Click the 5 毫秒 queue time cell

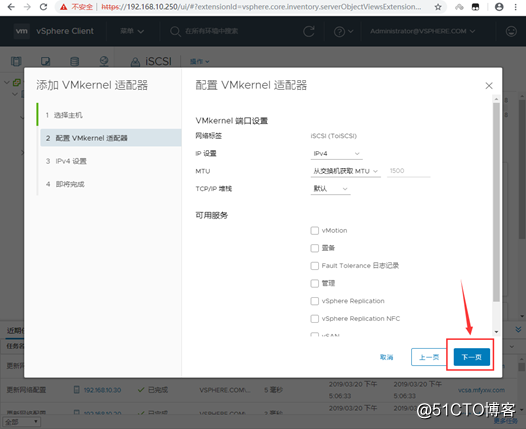[273, 390]
